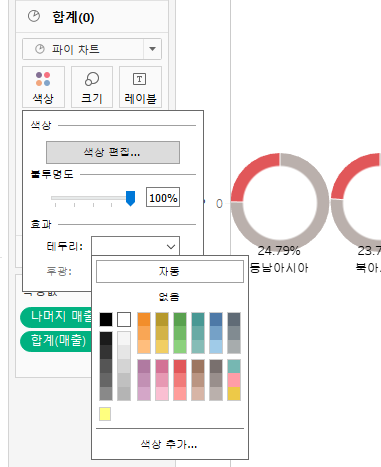This screenshot has height=467, width=381.
Task: Select the darkest red swatch
Action: click(x=180, y=366)
